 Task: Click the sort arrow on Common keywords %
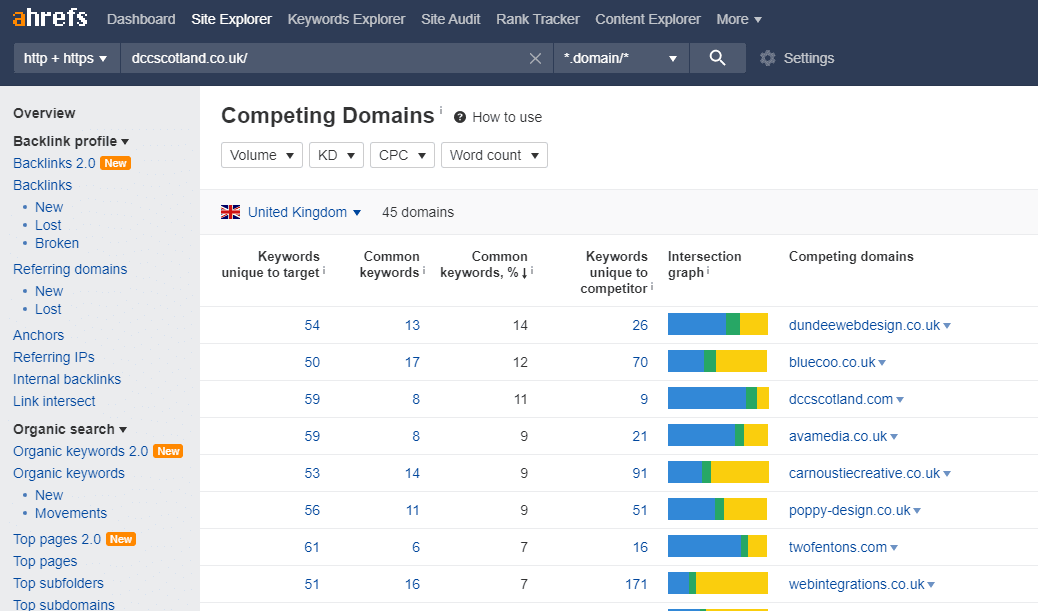pyautogui.click(x=524, y=273)
